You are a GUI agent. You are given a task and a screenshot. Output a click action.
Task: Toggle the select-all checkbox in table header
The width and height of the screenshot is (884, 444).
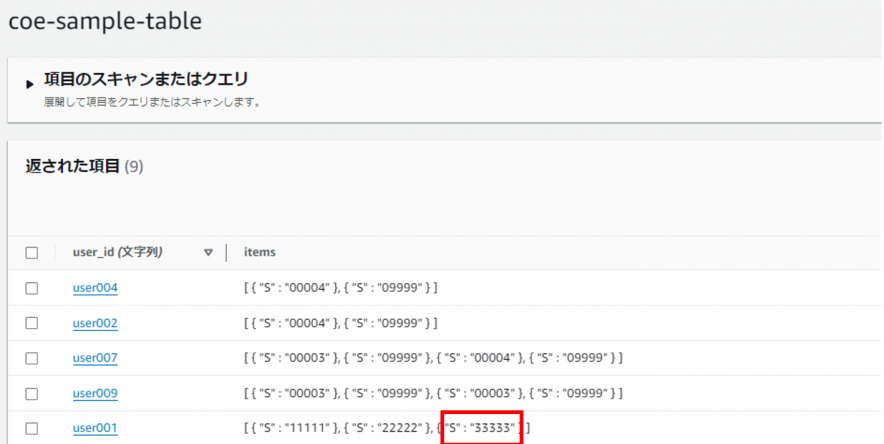click(31, 253)
